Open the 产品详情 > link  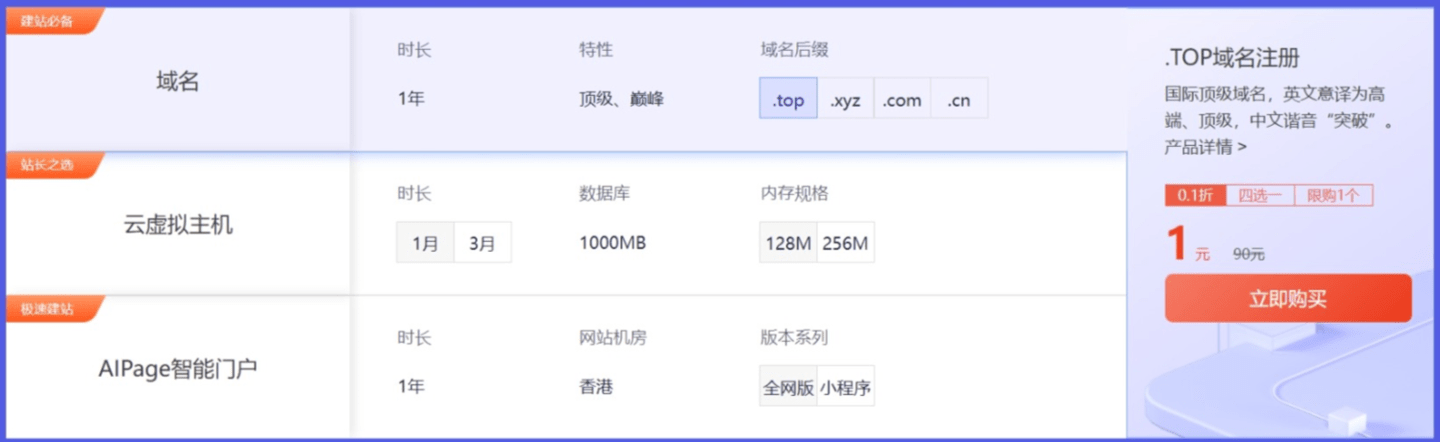click(x=1205, y=147)
